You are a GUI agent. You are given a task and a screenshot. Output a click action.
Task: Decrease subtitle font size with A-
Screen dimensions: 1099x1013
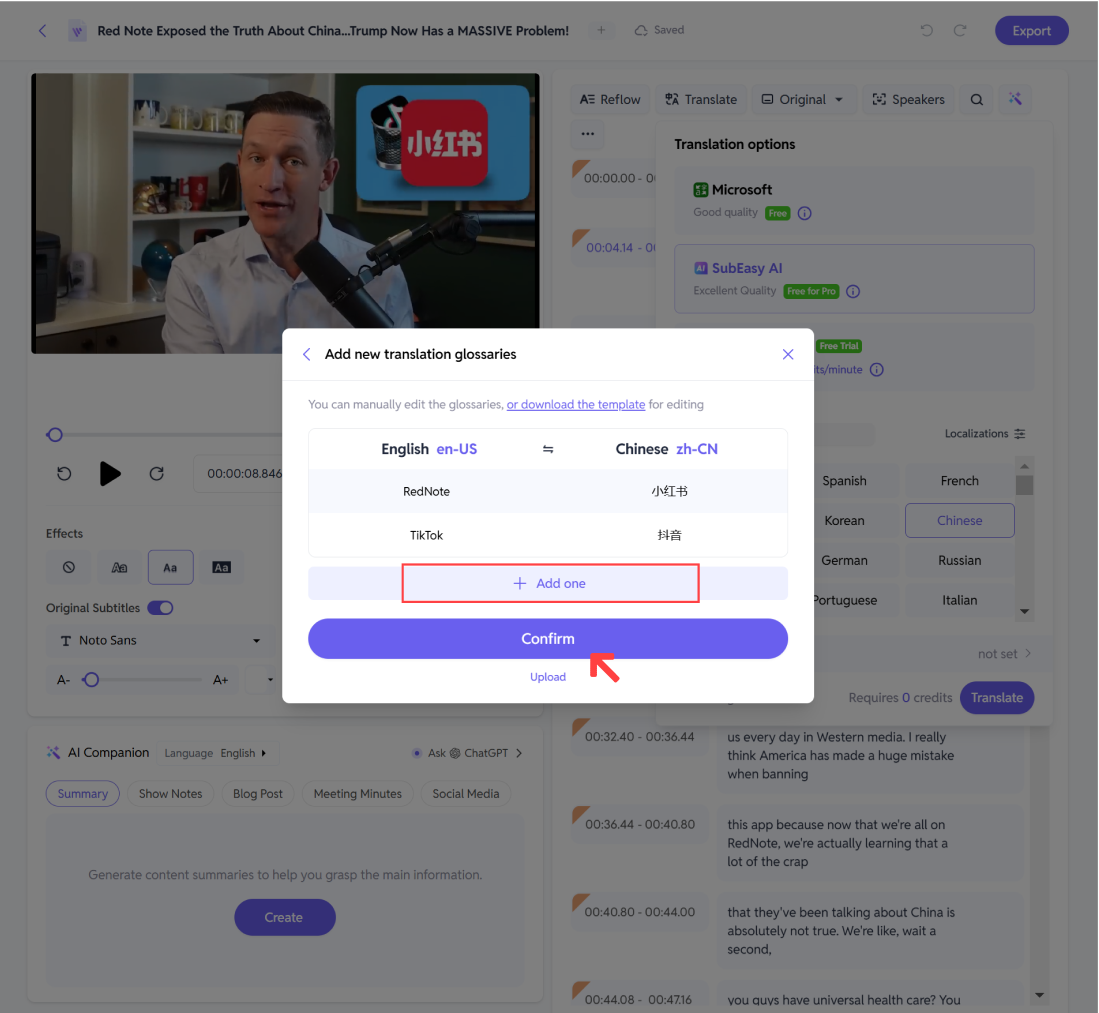point(63,680)
